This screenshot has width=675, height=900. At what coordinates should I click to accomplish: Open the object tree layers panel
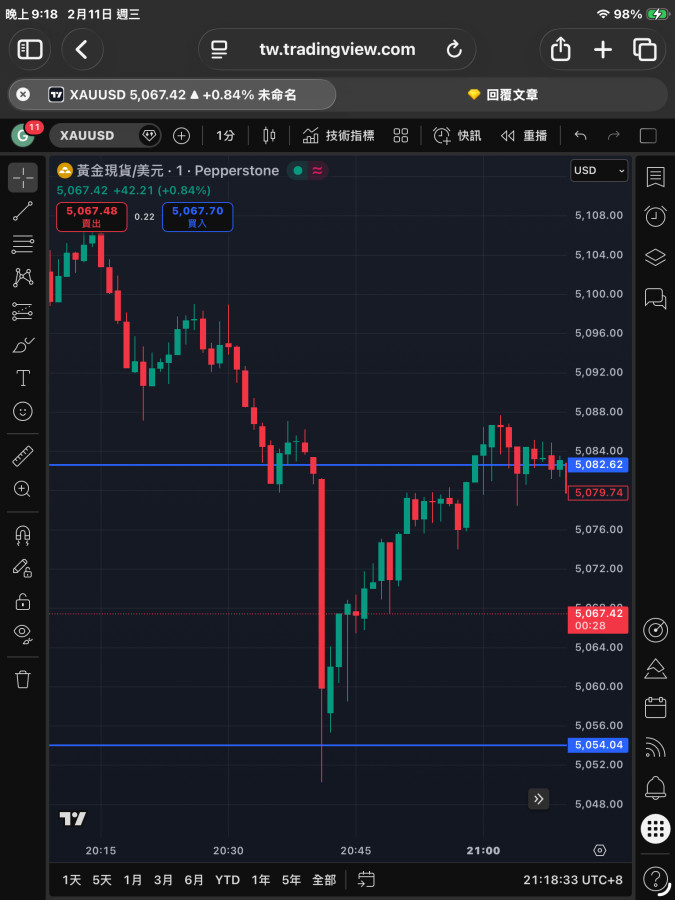point(655,257)
